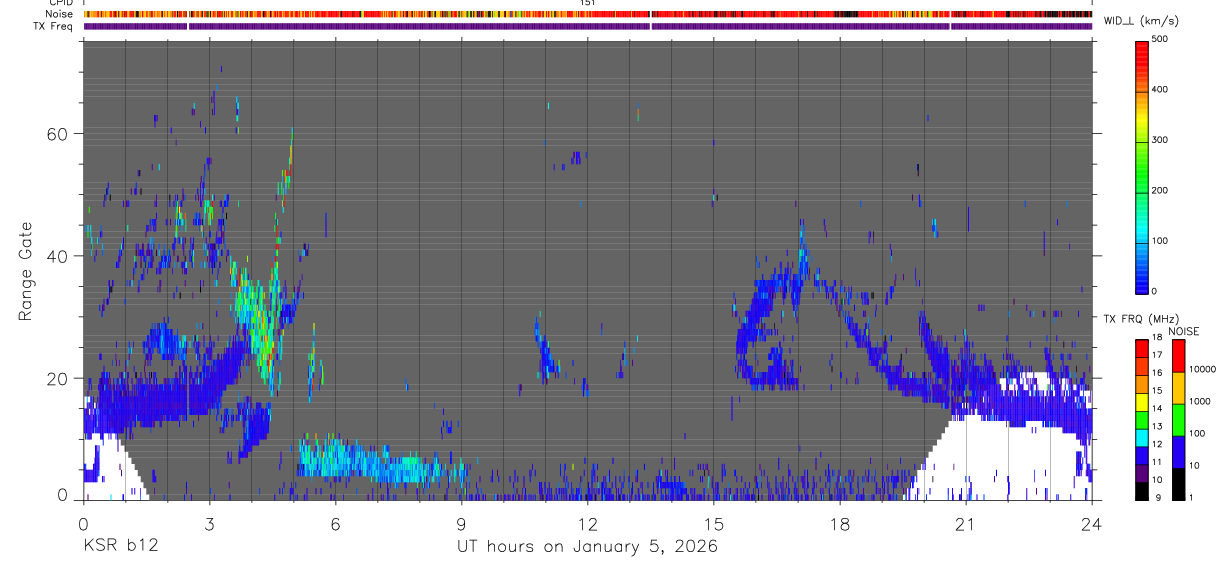Pick the red top of the width colorbar
The height and width of the screenshot is (567, 1228).
(1141, 50)
